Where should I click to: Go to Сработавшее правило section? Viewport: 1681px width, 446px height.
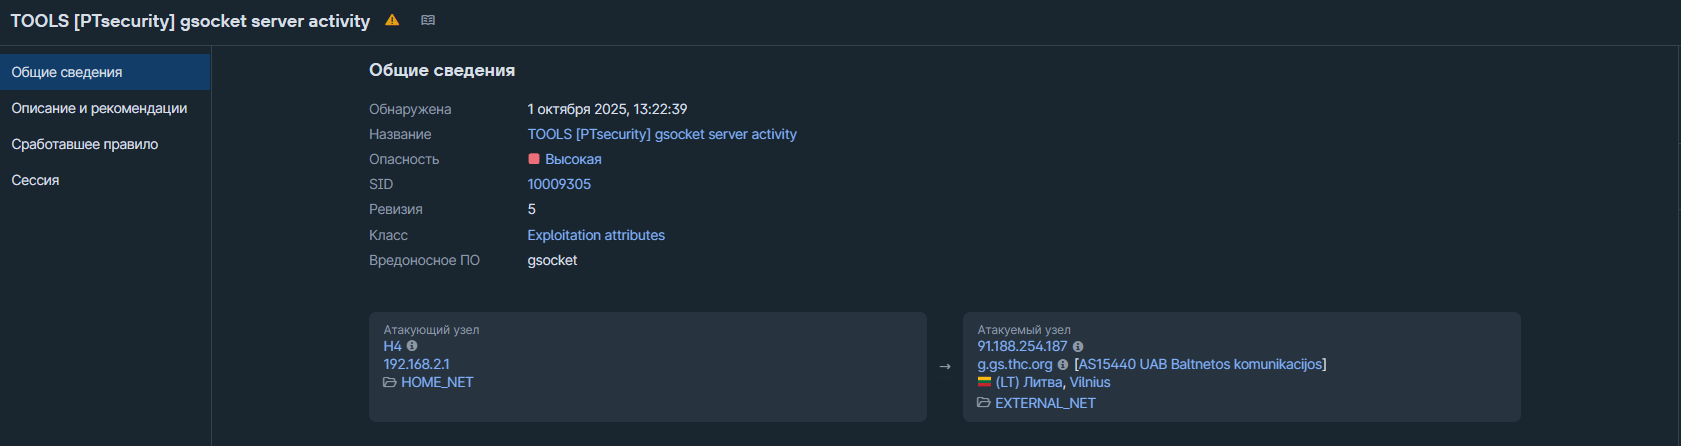[x=85, y=144]
